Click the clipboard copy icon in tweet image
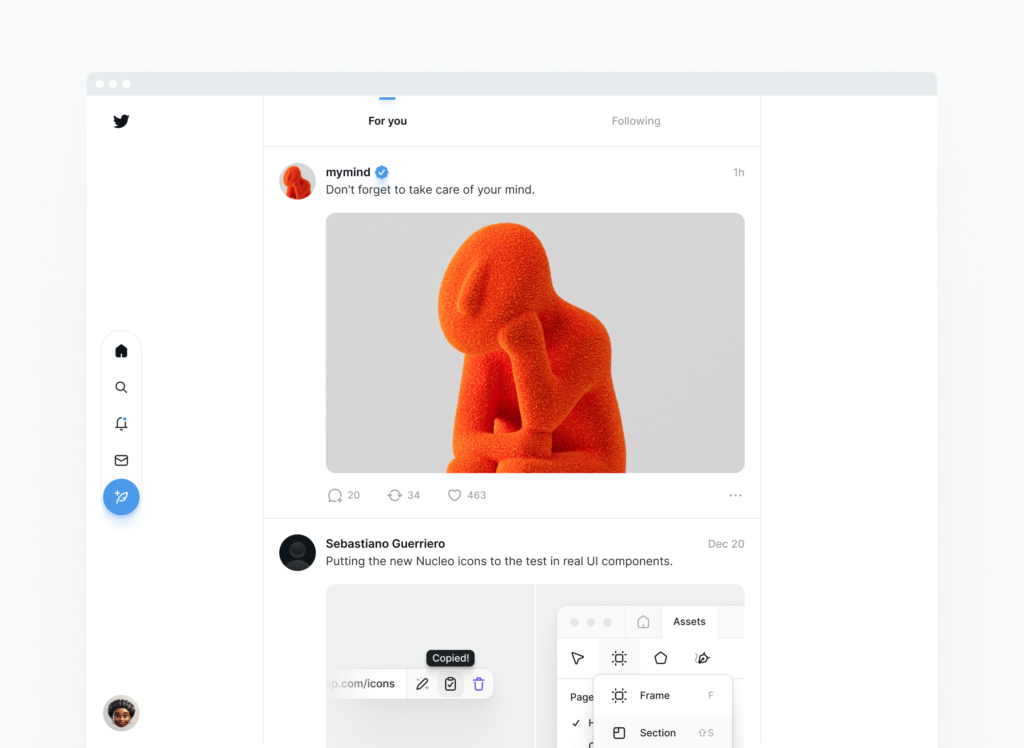 coord(450,684)
